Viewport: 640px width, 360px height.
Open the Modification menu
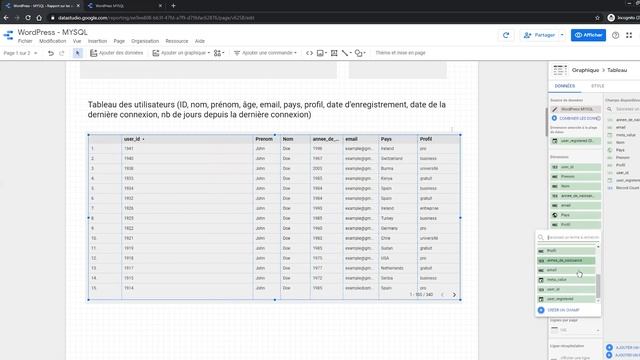pyautogui.click(x=52, y=41)
